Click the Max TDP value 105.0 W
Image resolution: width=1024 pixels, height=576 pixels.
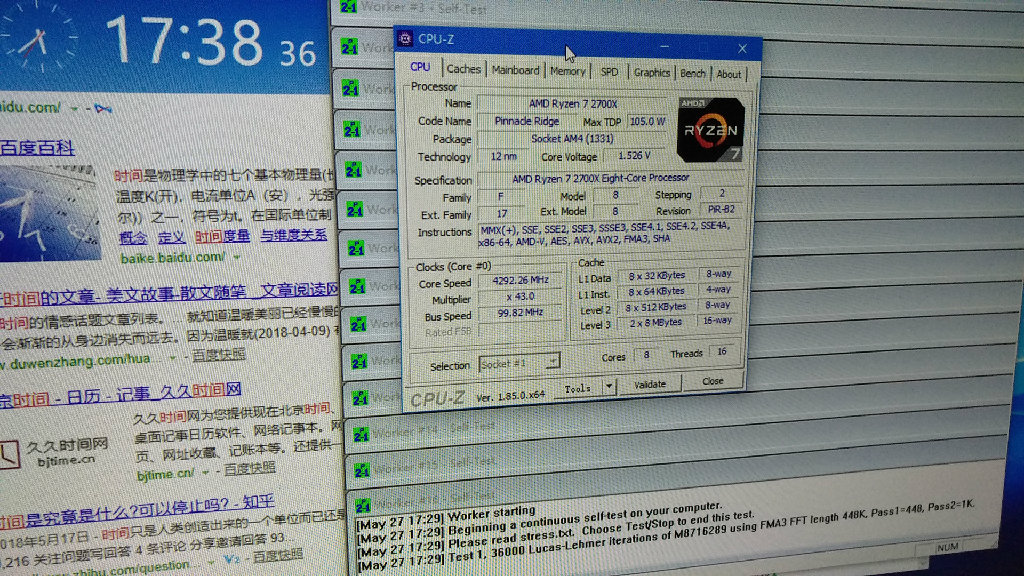coord(647,121)
